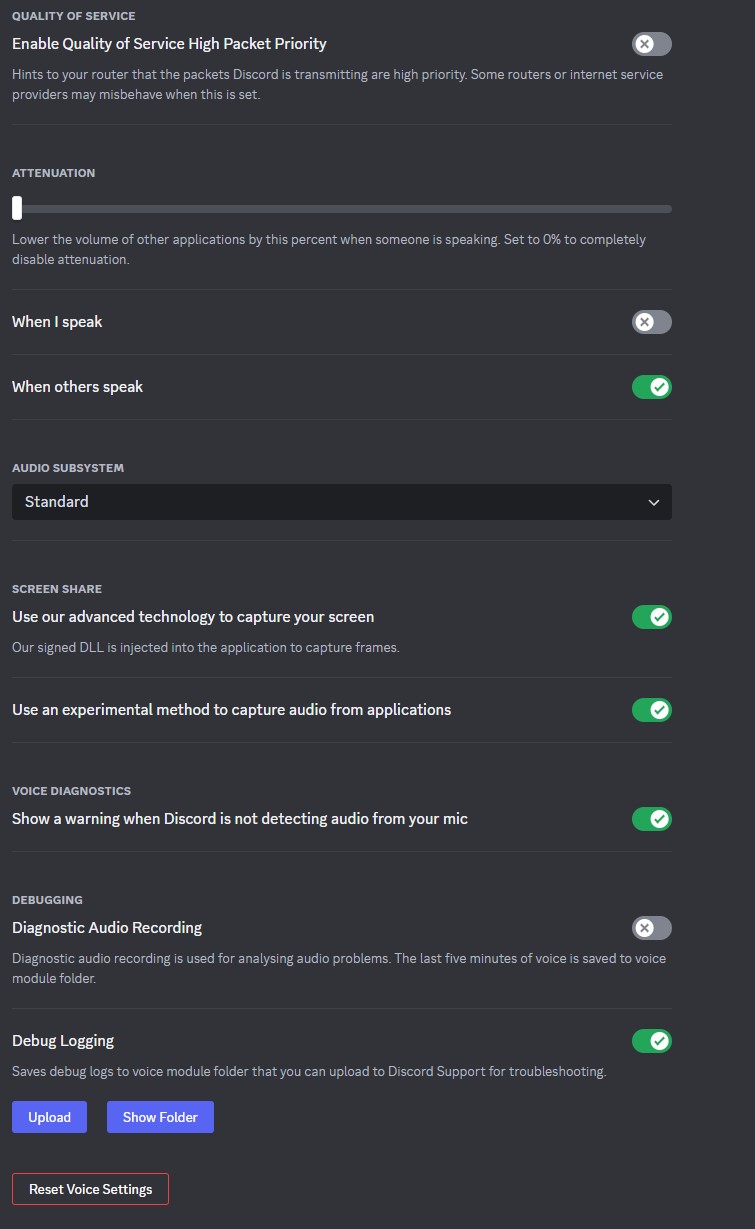Disable experimental application audio capture method
The image size is (755, 1229).
tap(651, 710)
